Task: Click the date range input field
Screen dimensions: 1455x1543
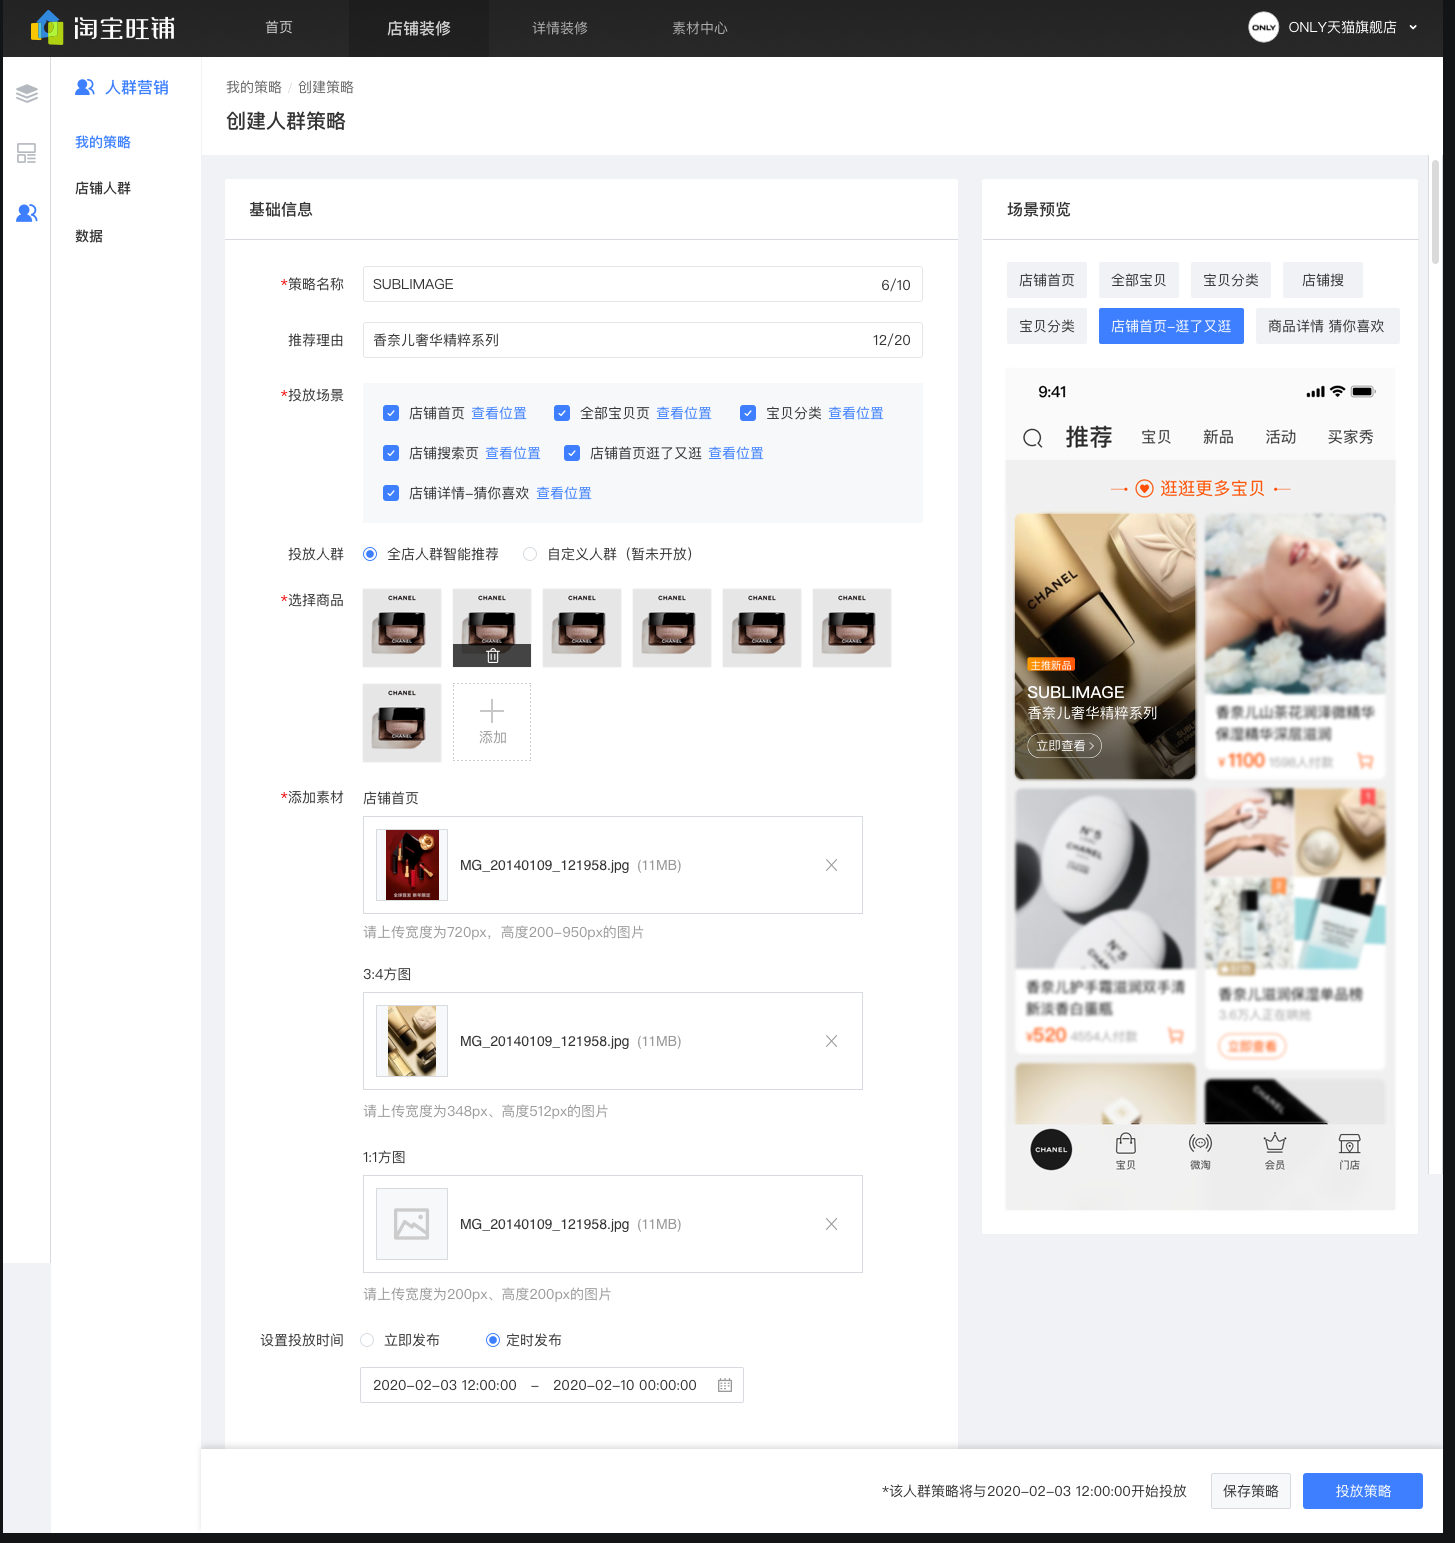Action: tap(552, 1385)
